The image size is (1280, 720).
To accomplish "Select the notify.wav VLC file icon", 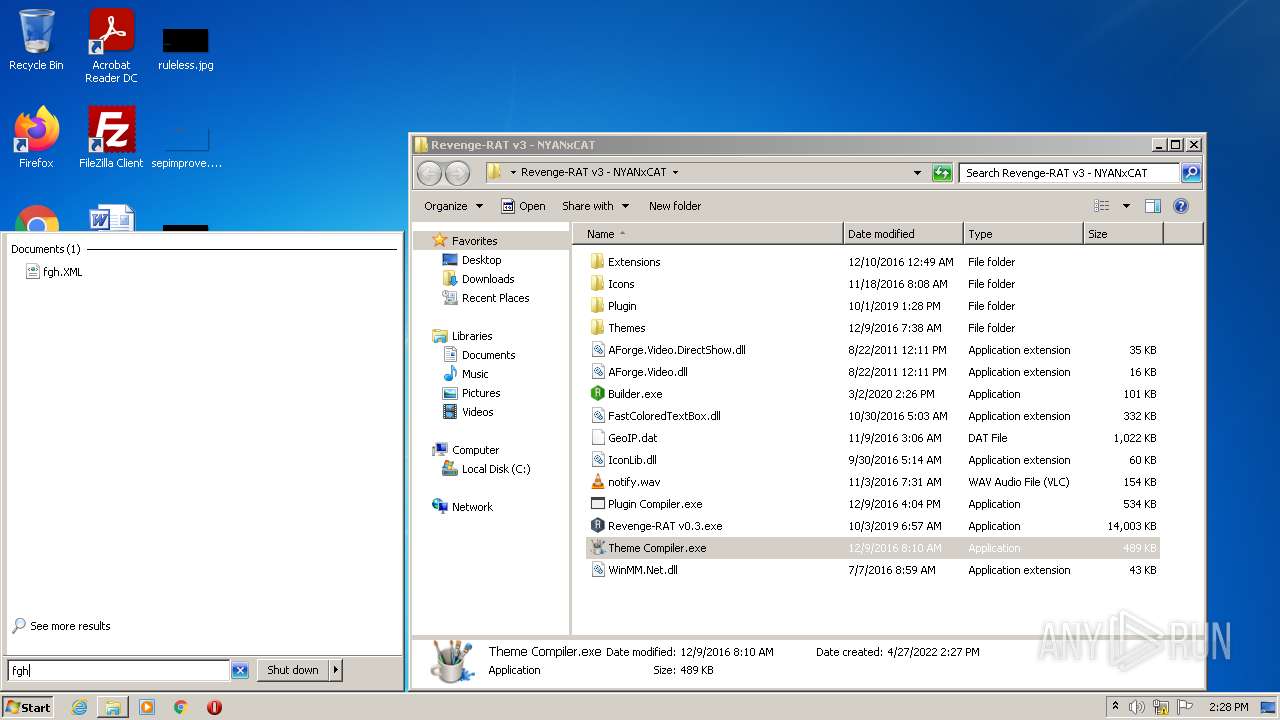I will pyautogui.click(x=598, y=482).
